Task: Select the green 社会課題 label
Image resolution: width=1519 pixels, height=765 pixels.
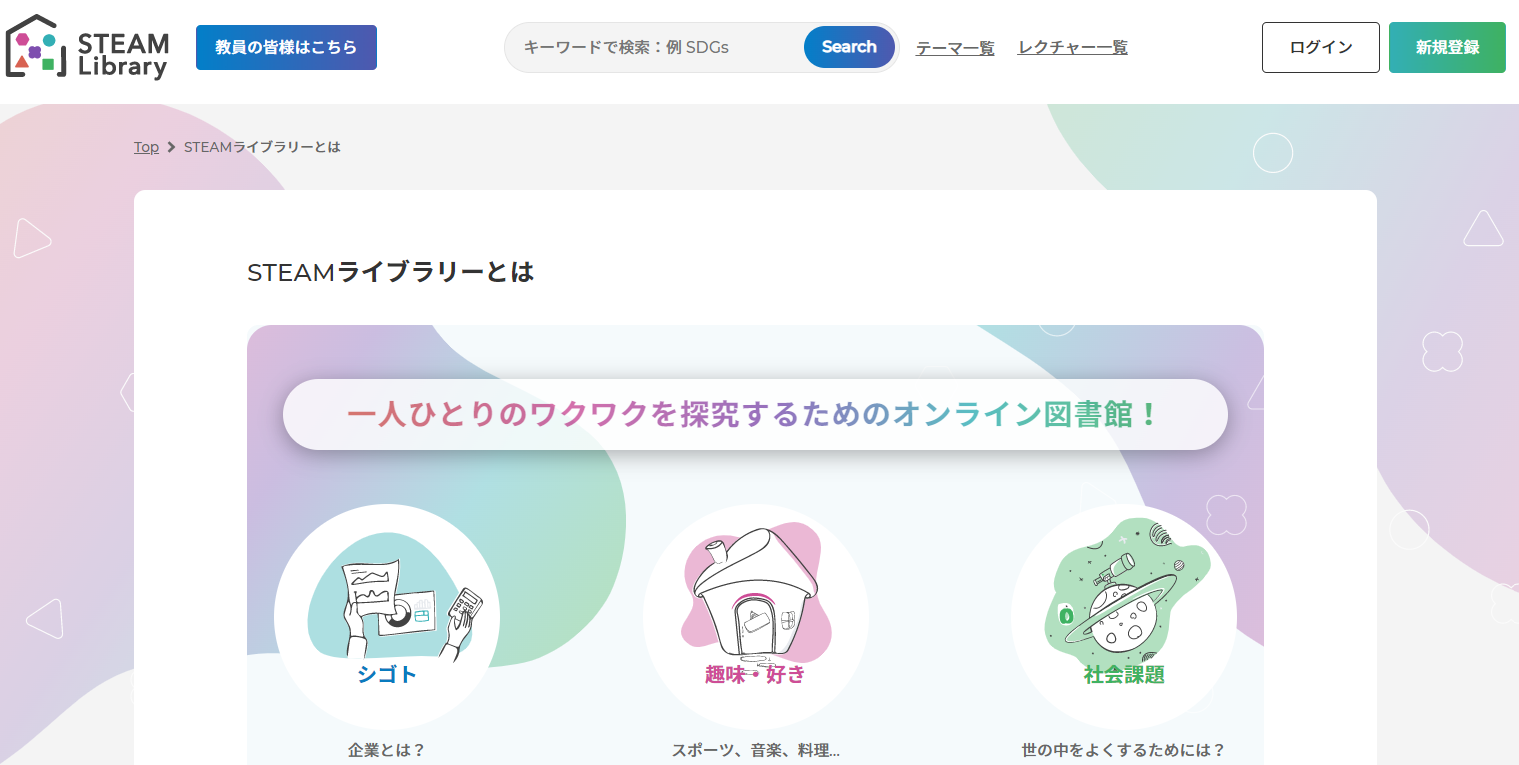Action: point(1124,674)
